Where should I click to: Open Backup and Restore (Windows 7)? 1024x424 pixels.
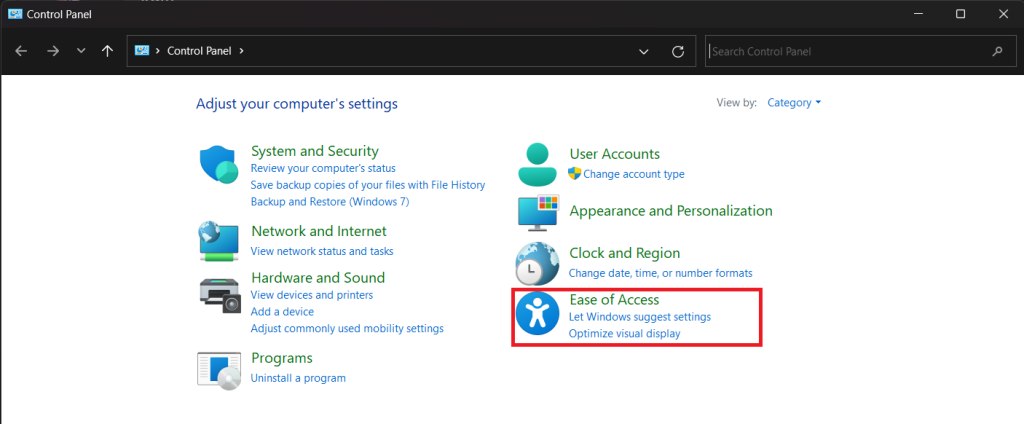click(330, 201)
